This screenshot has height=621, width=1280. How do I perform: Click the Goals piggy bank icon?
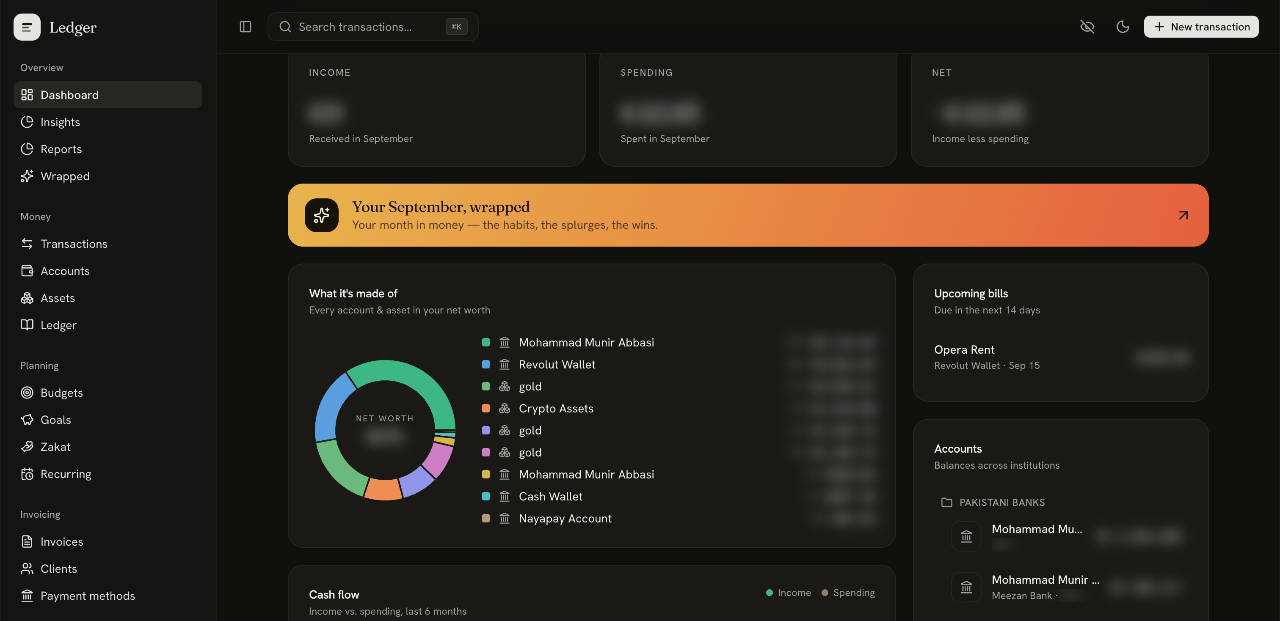pos(27,420)
